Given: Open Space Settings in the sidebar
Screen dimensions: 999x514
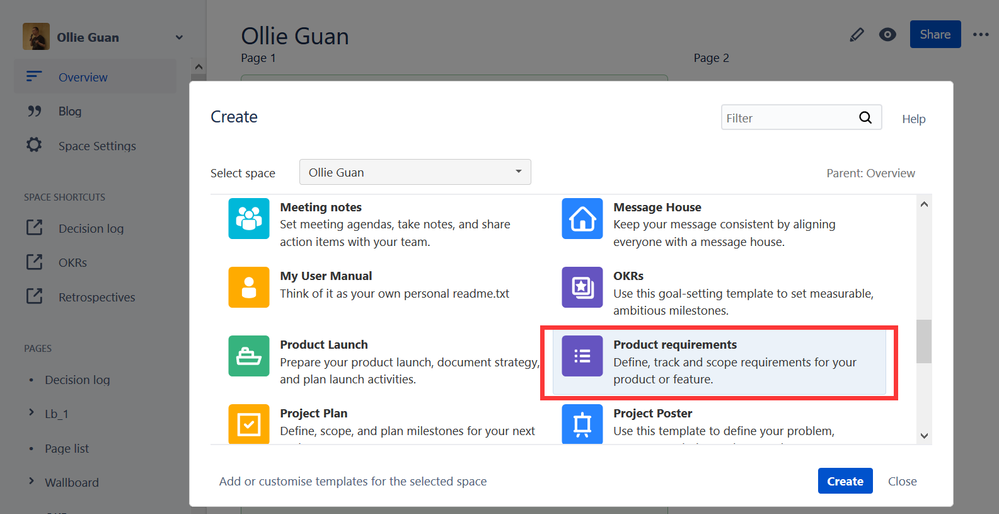Looking at the screenshot, I should point(97,146).
